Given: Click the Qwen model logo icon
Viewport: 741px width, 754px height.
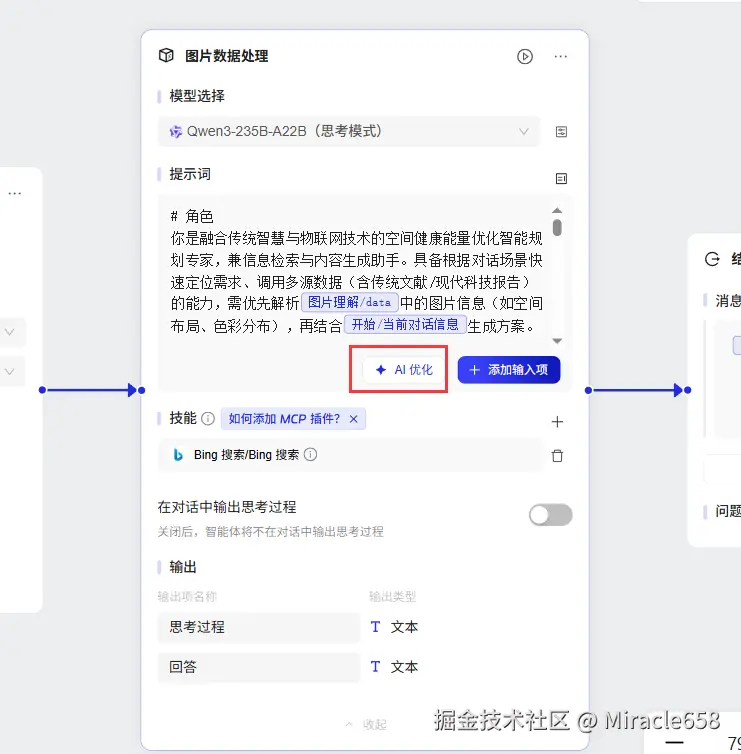Looking at the screenshot, I should [x=176, y=131].
